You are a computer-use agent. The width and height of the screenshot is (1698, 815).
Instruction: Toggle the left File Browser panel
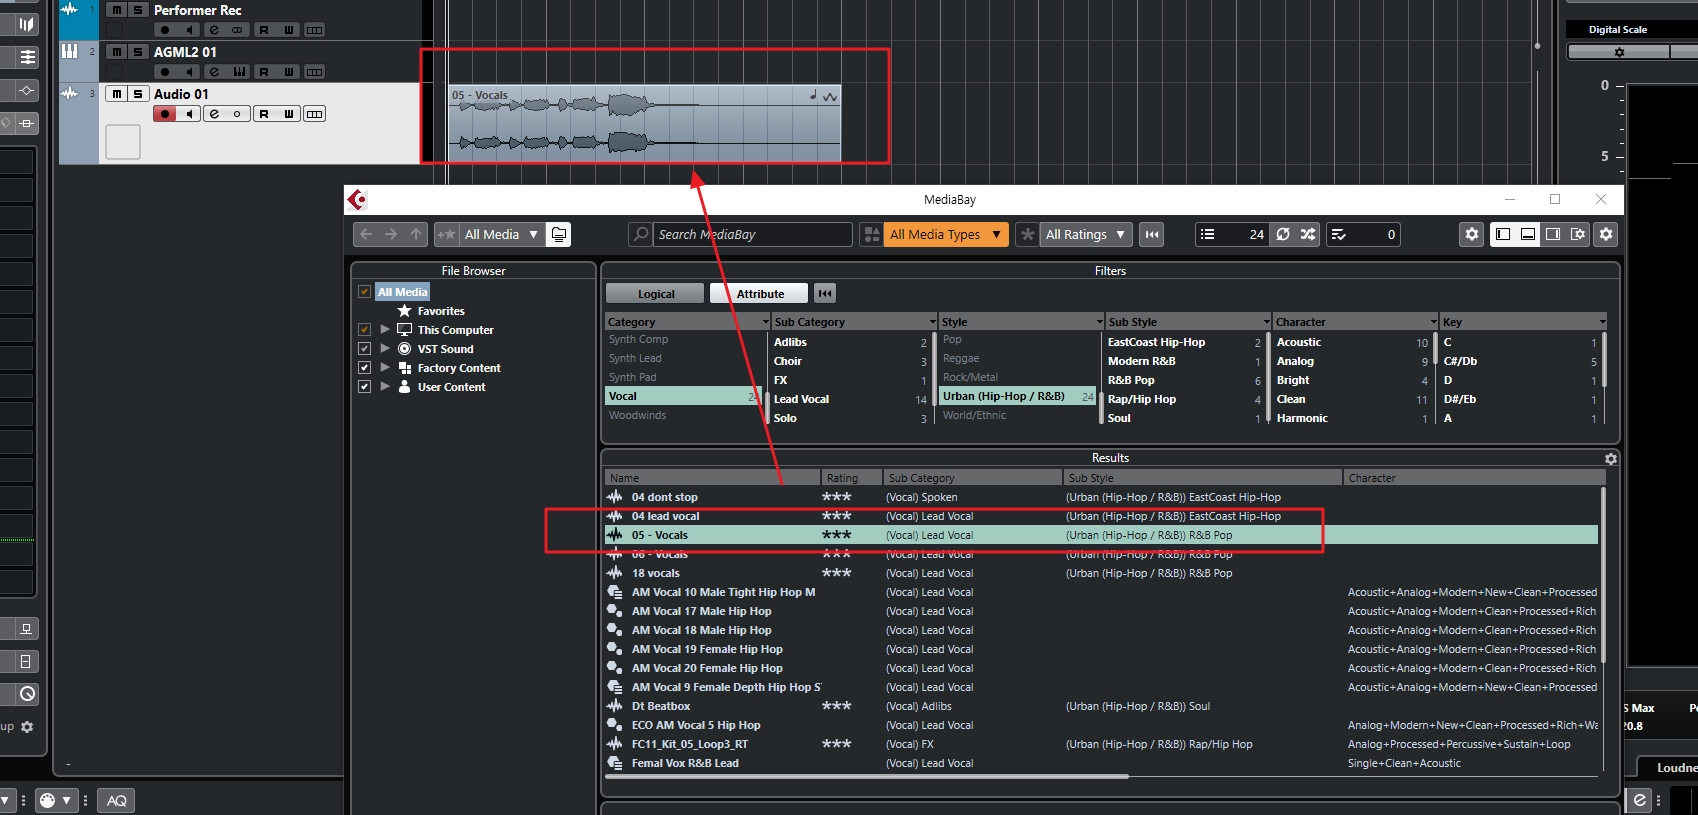[x=1502, y=234]
